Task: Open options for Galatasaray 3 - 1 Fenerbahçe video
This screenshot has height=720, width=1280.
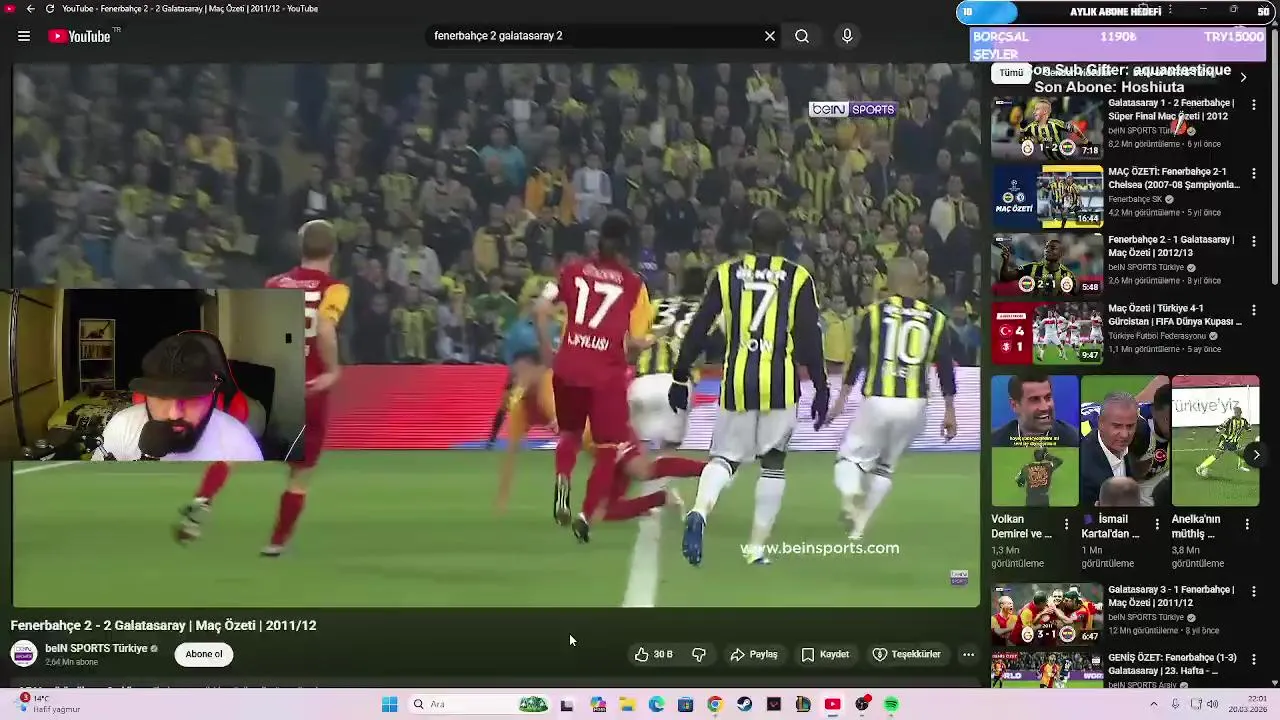Action: 1254,592
